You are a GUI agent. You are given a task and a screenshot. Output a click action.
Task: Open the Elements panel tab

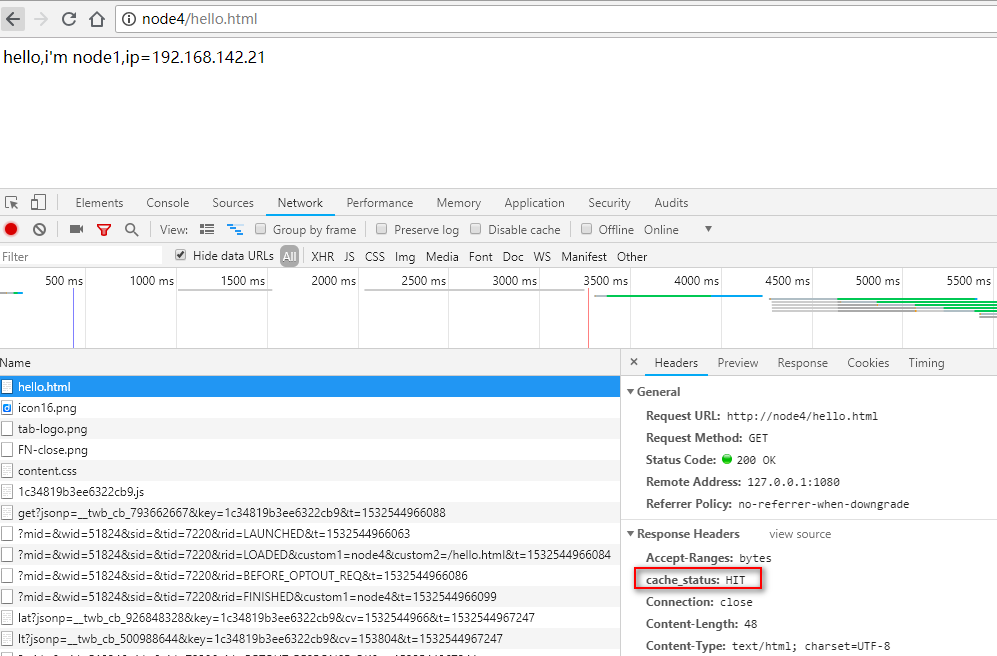(x=99, y=203)
